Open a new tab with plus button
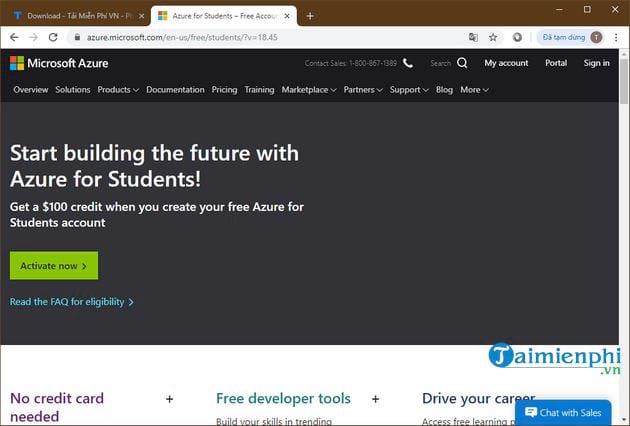Image resolution: width=630 pixels, height=426 pixels. pyautogui.click(x=310, y=16)
